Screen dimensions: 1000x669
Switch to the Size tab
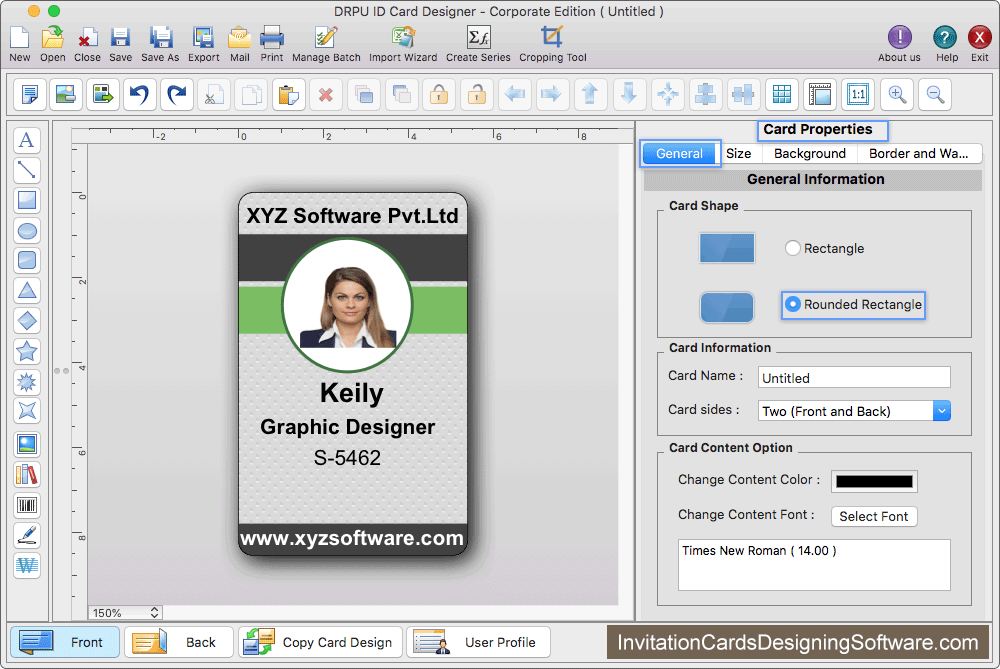(x=739, y=154)
